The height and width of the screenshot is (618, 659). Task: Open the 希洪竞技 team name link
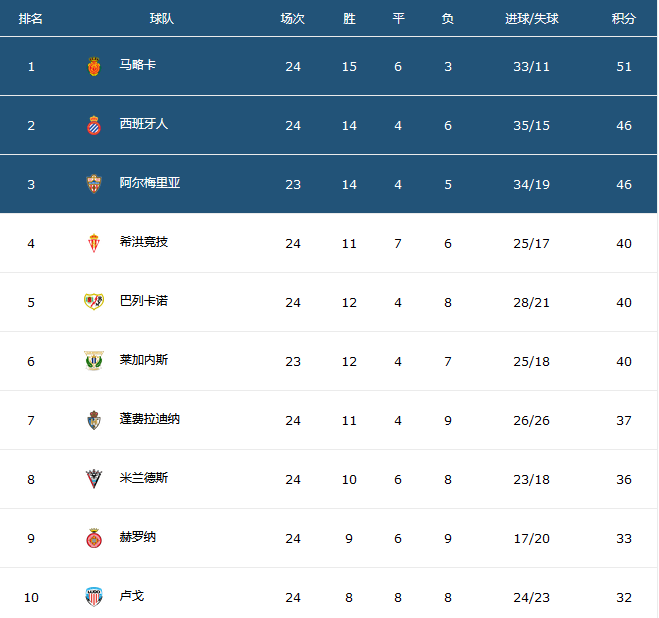143,242
